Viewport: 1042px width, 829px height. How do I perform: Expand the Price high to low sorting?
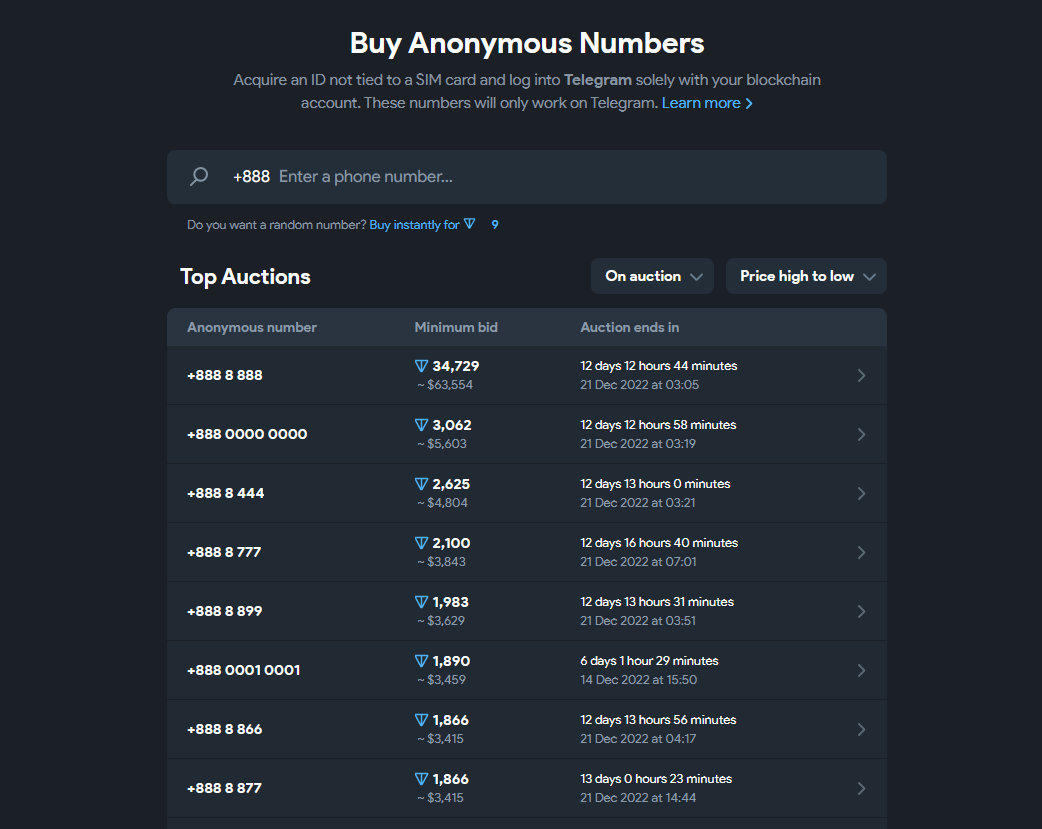pyautogui.click(x=806, y=277)
